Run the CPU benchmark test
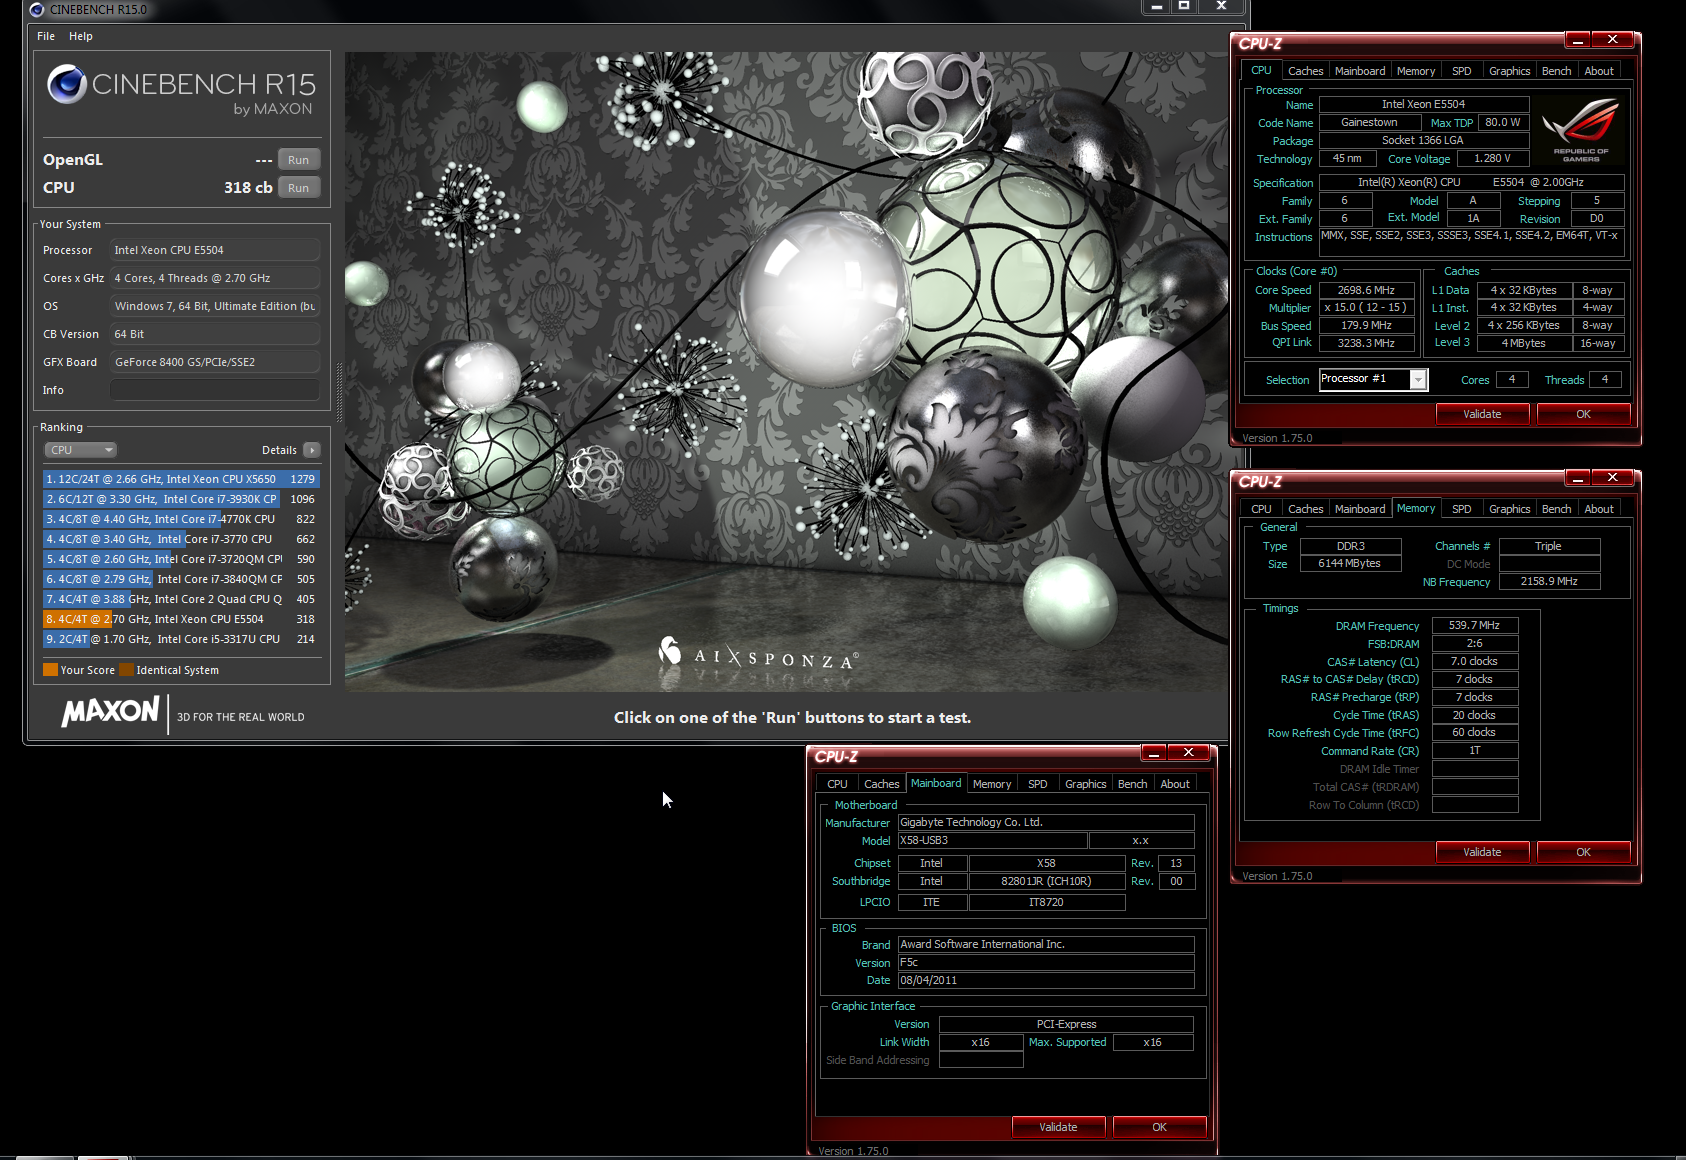Screen dimensions: 1686x1160 pos(298,188)
